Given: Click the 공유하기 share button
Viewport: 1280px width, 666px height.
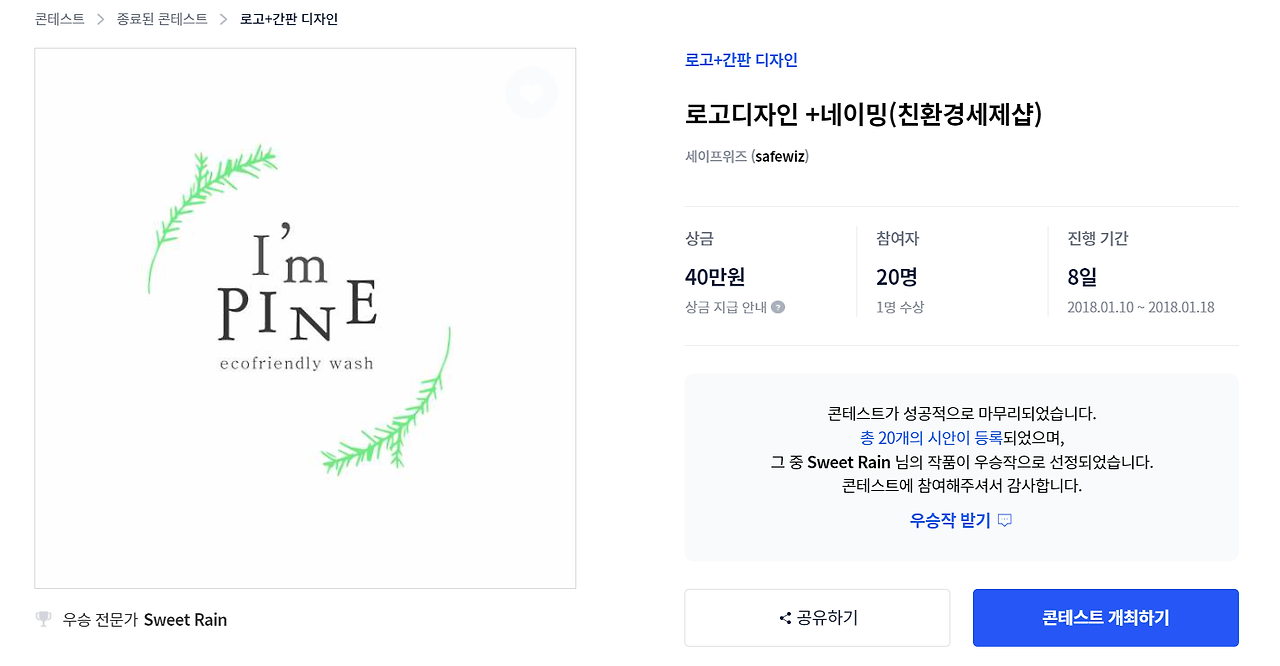Looking at the screenshot, I should (817, 618).
